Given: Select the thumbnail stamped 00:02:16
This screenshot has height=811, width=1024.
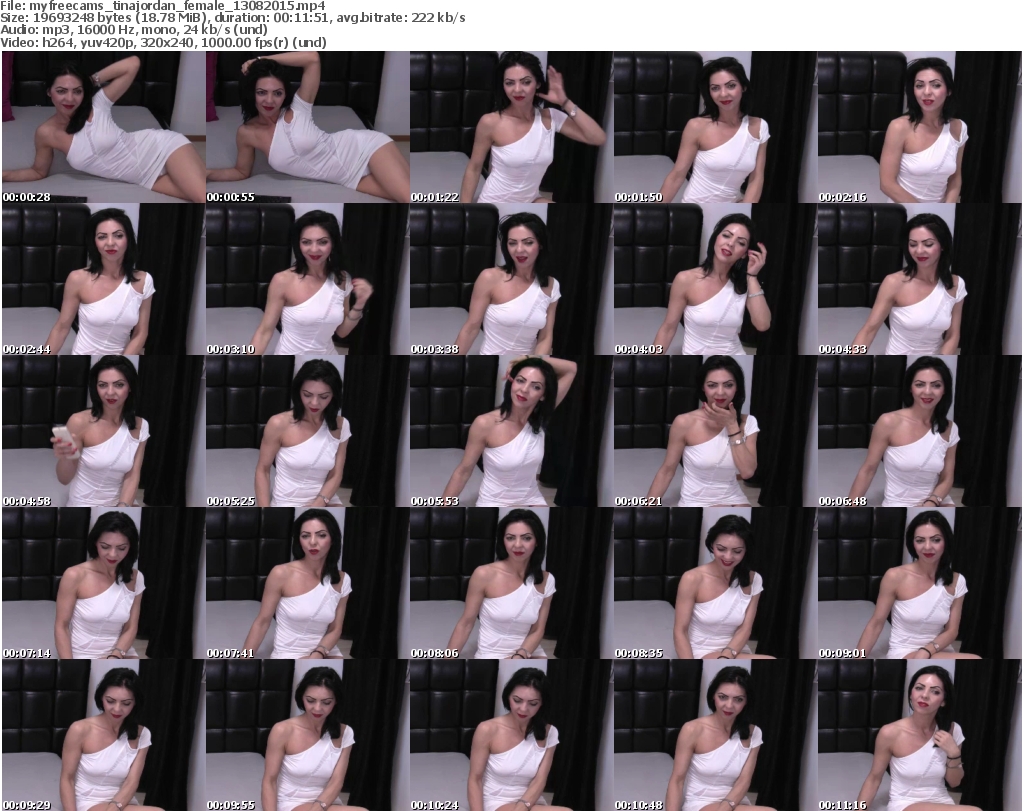Looking at the screenshot, I should click(x=920, y=127).
